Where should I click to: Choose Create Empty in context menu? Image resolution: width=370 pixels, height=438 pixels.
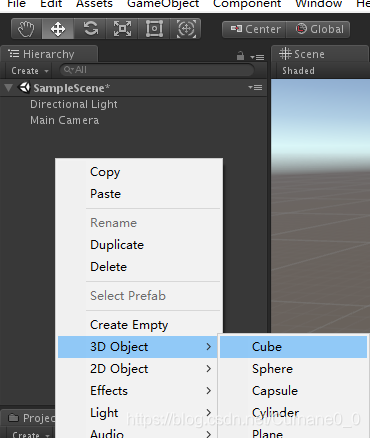[139, 325]
